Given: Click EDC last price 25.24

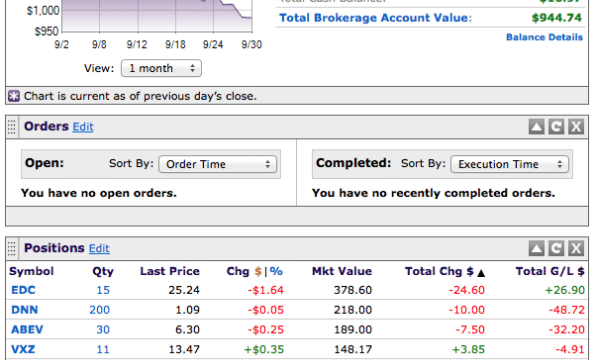Looking at the screenshot, I should pyautogui.click(x=184, y=290).
